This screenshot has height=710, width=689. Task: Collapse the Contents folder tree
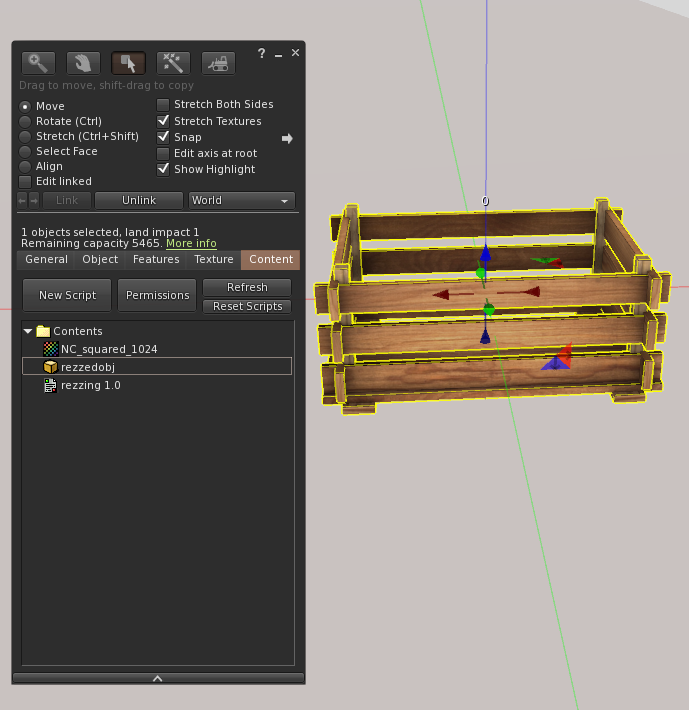(x=28, y=331)
